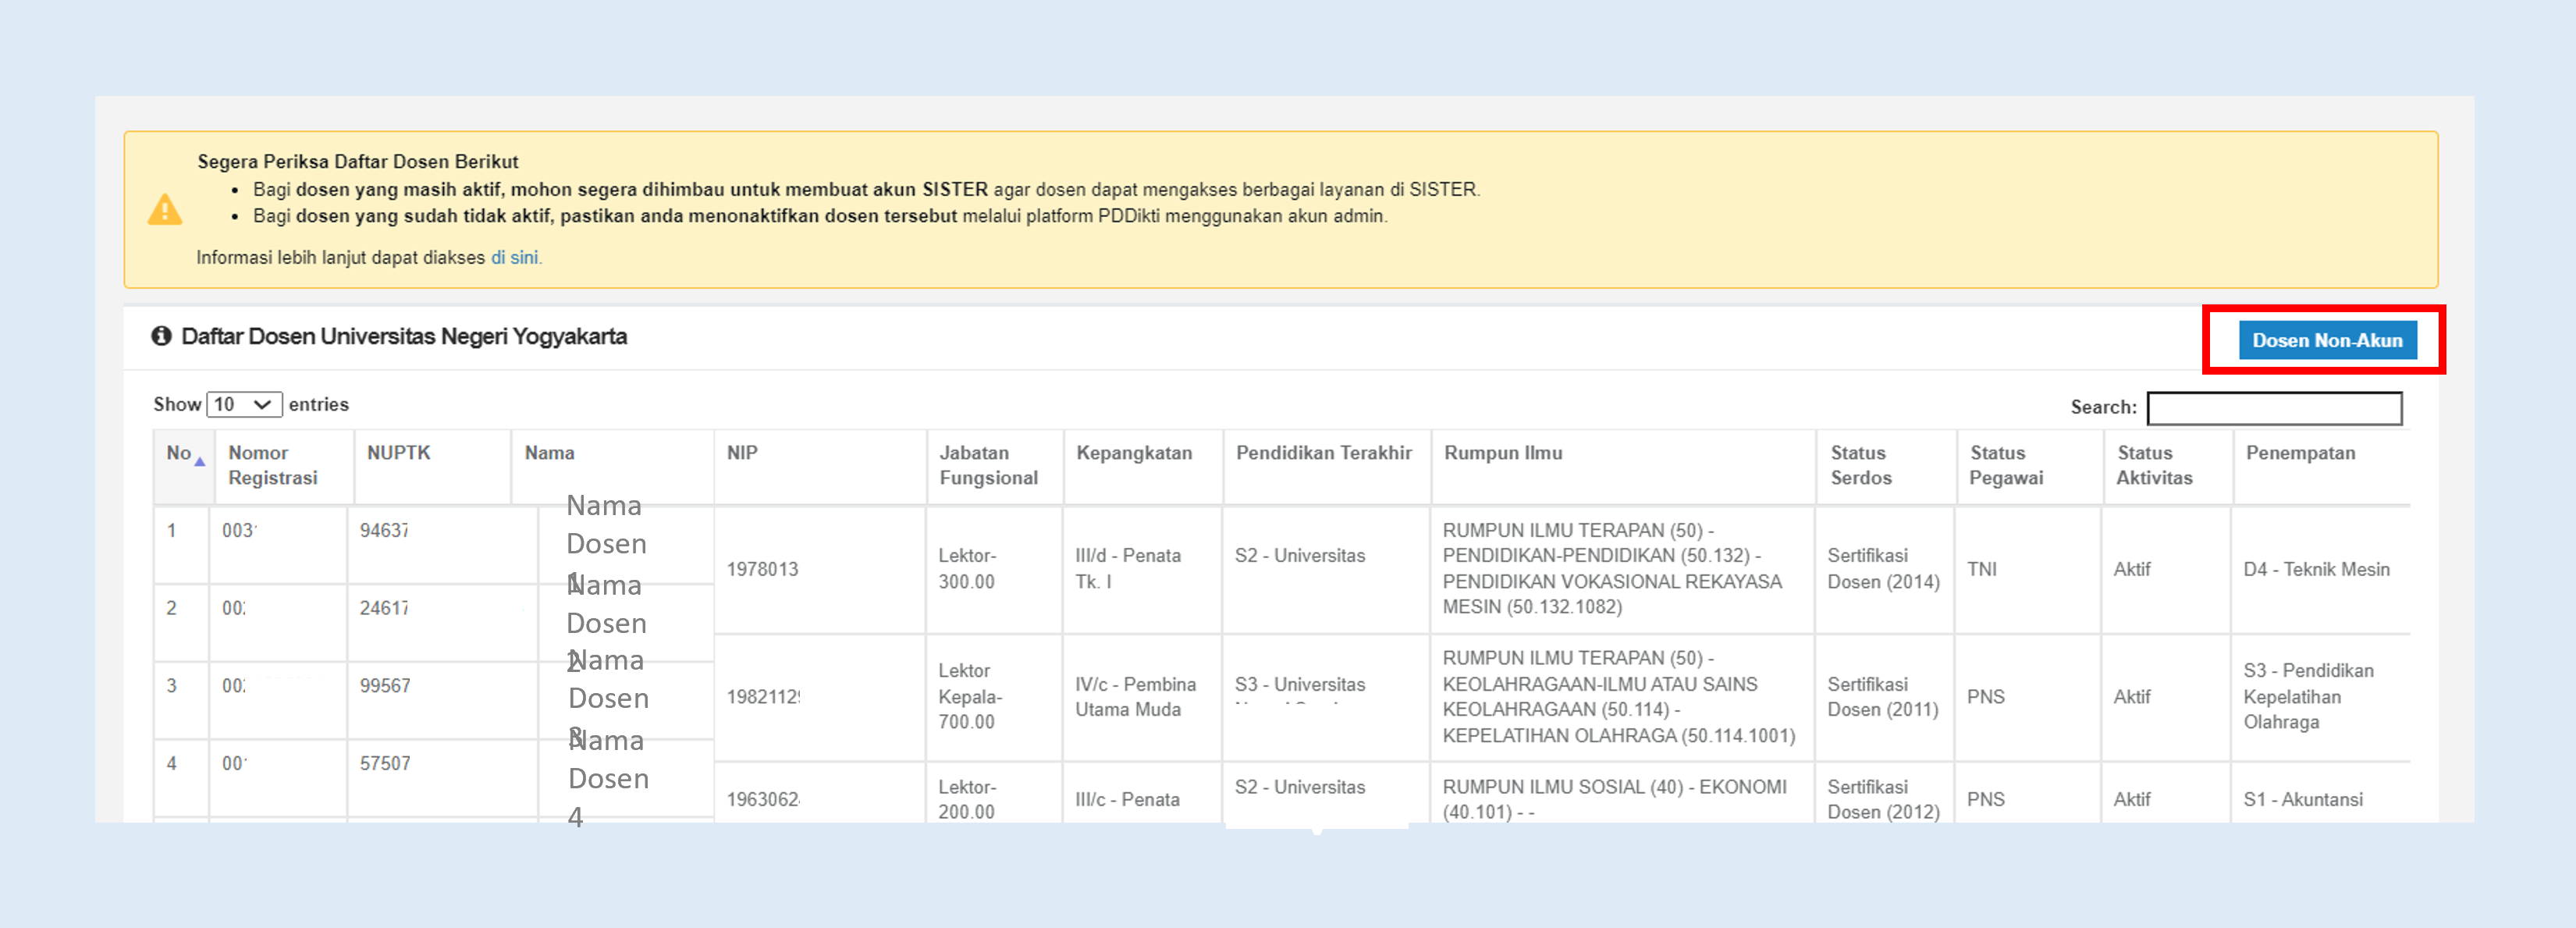Sort by Rumpun Ilmu column header
2576x928 pixels.
coord(1624,466)
